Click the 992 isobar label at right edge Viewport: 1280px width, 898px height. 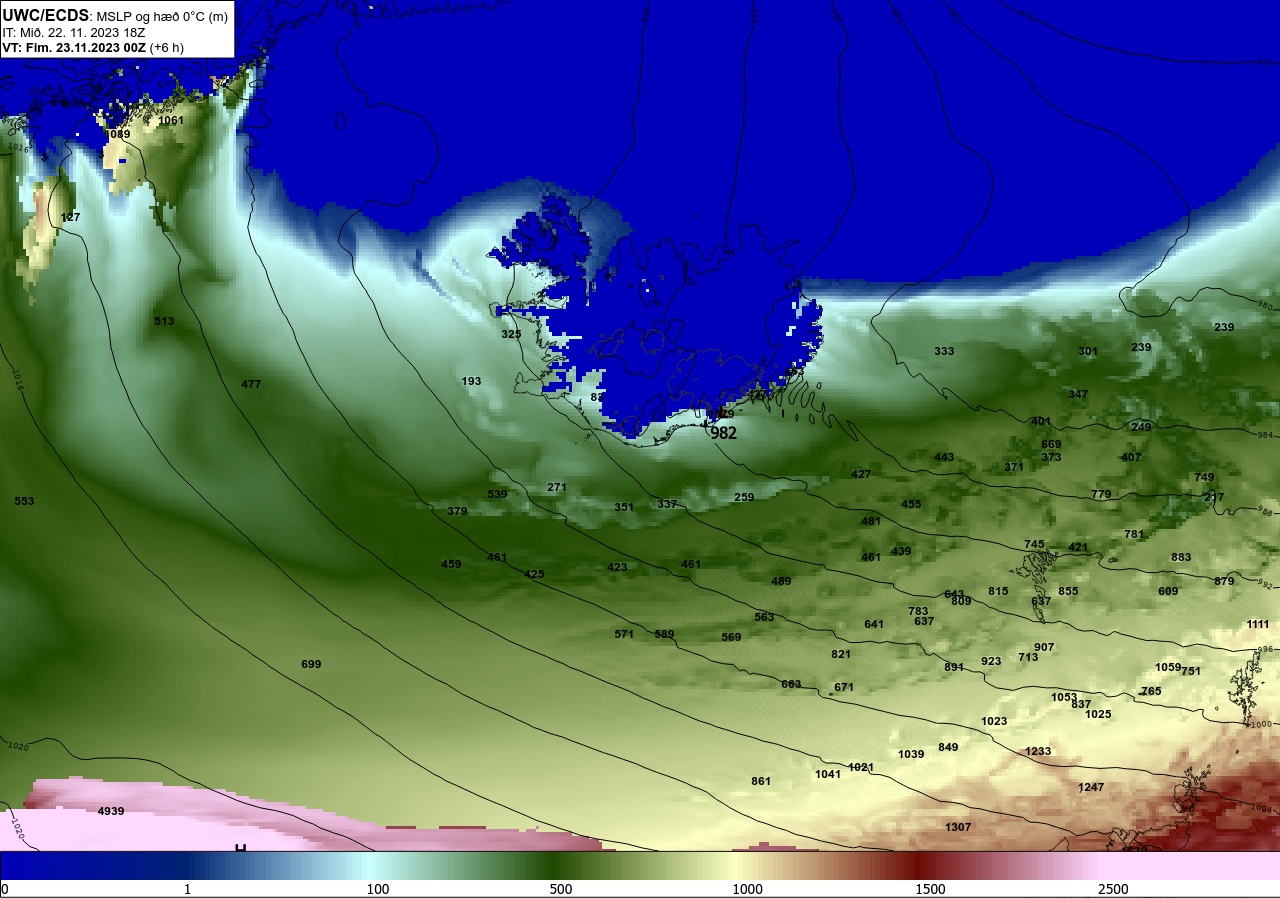(x=1264, y=584)
